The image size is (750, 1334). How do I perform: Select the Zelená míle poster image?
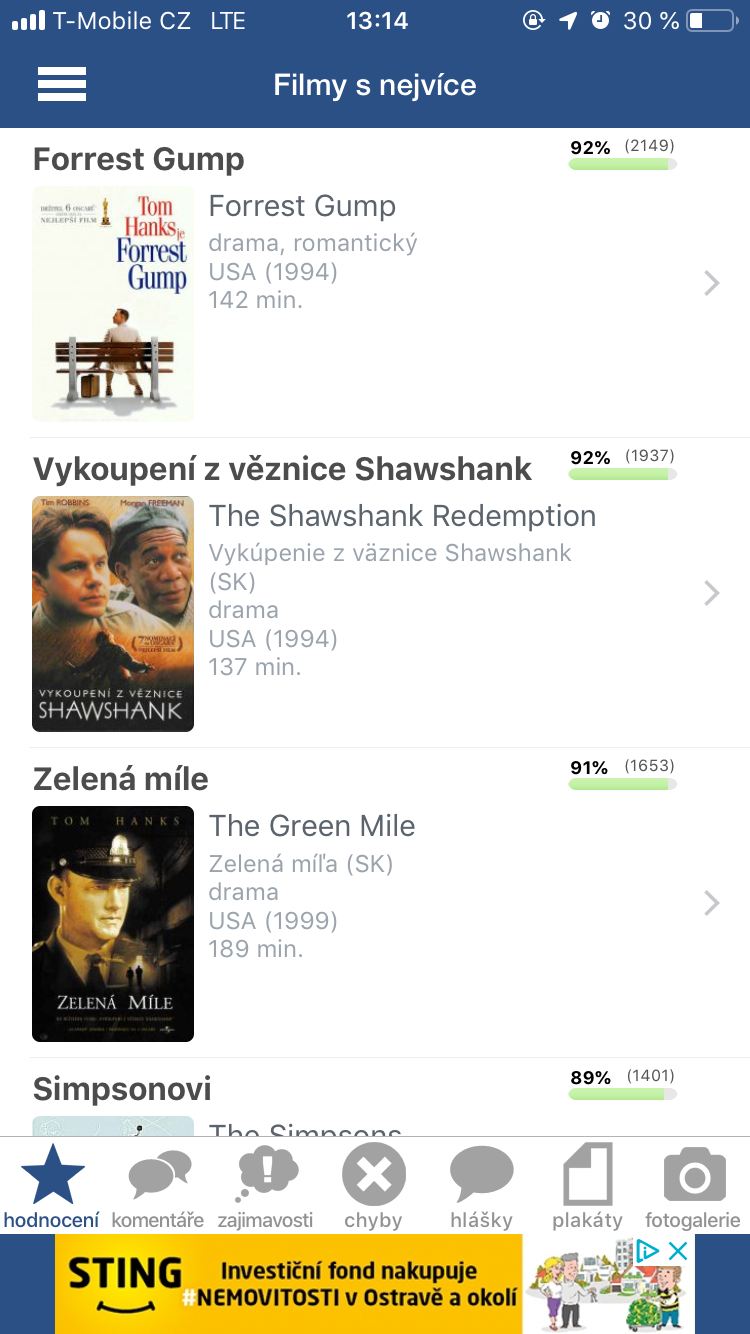point(113,924)
